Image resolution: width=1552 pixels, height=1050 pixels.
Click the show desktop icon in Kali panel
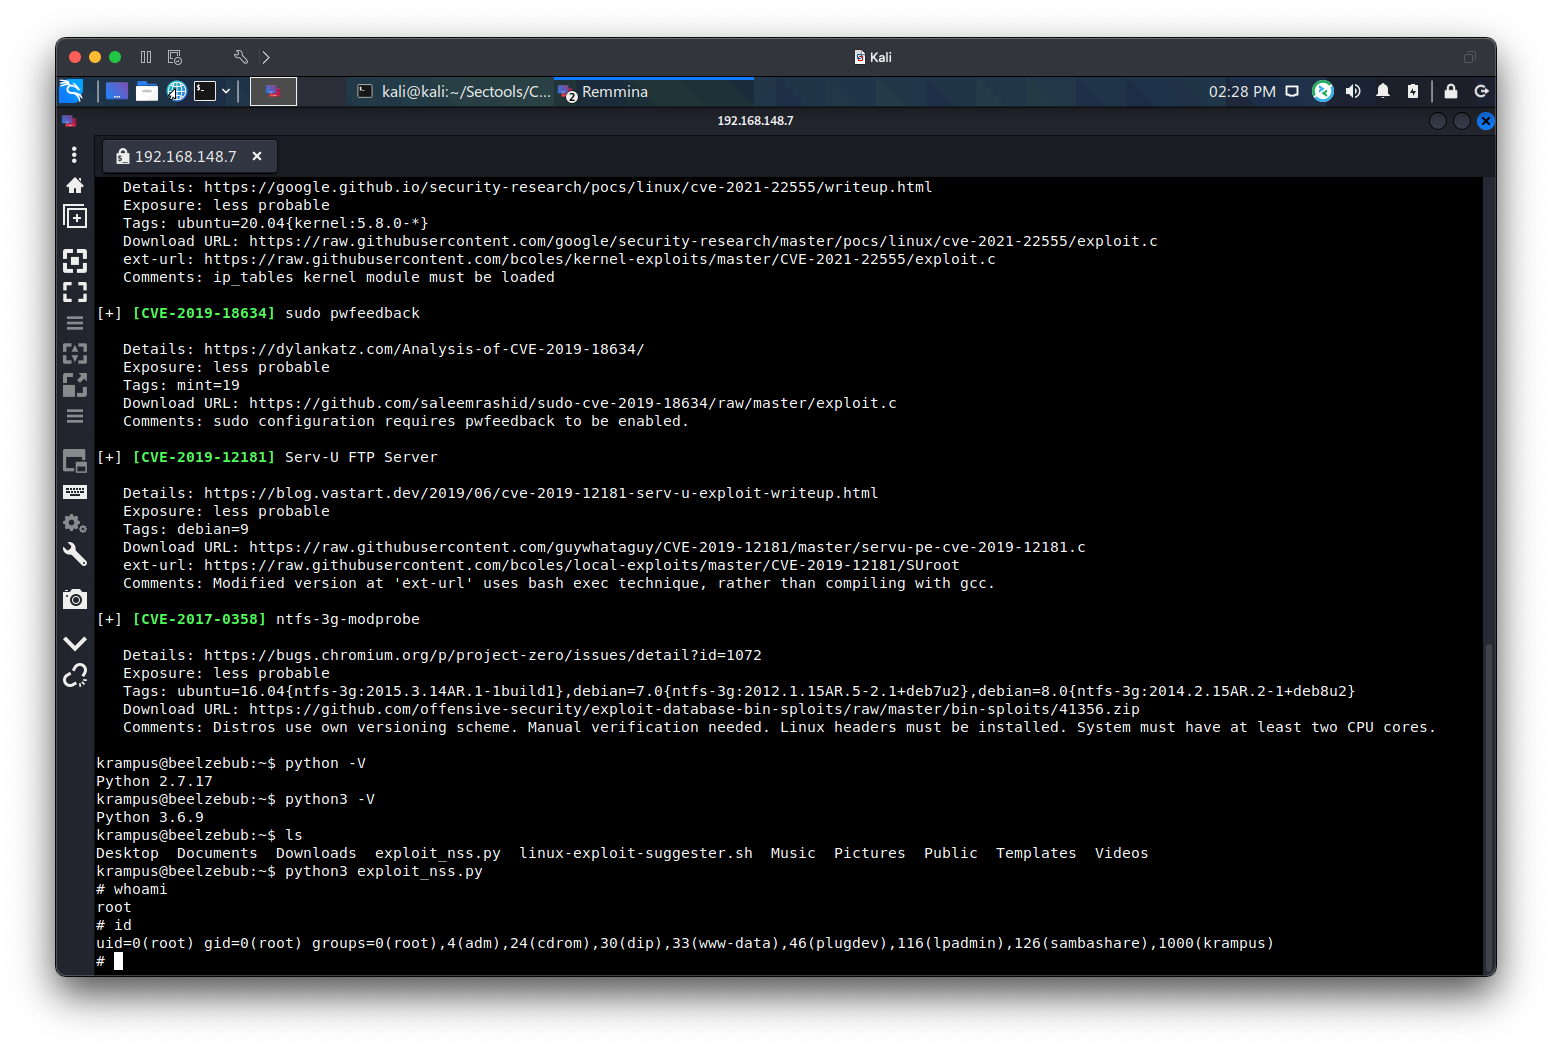point(117,91)
